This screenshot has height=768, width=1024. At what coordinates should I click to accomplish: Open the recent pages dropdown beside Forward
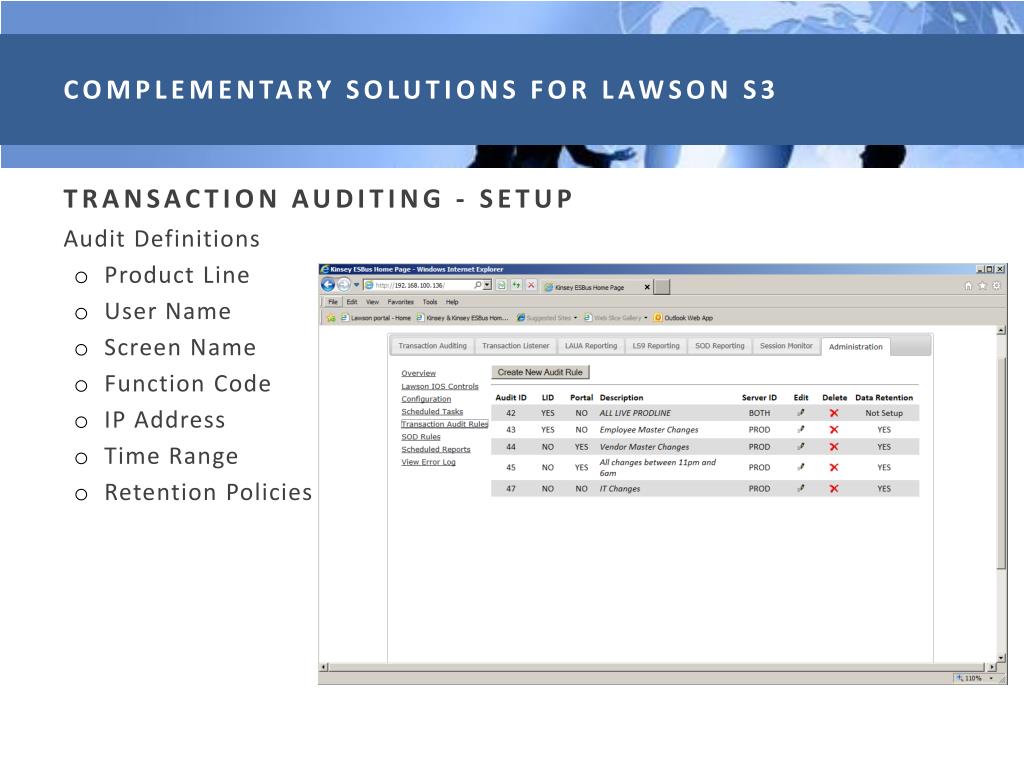coord(357,285)
